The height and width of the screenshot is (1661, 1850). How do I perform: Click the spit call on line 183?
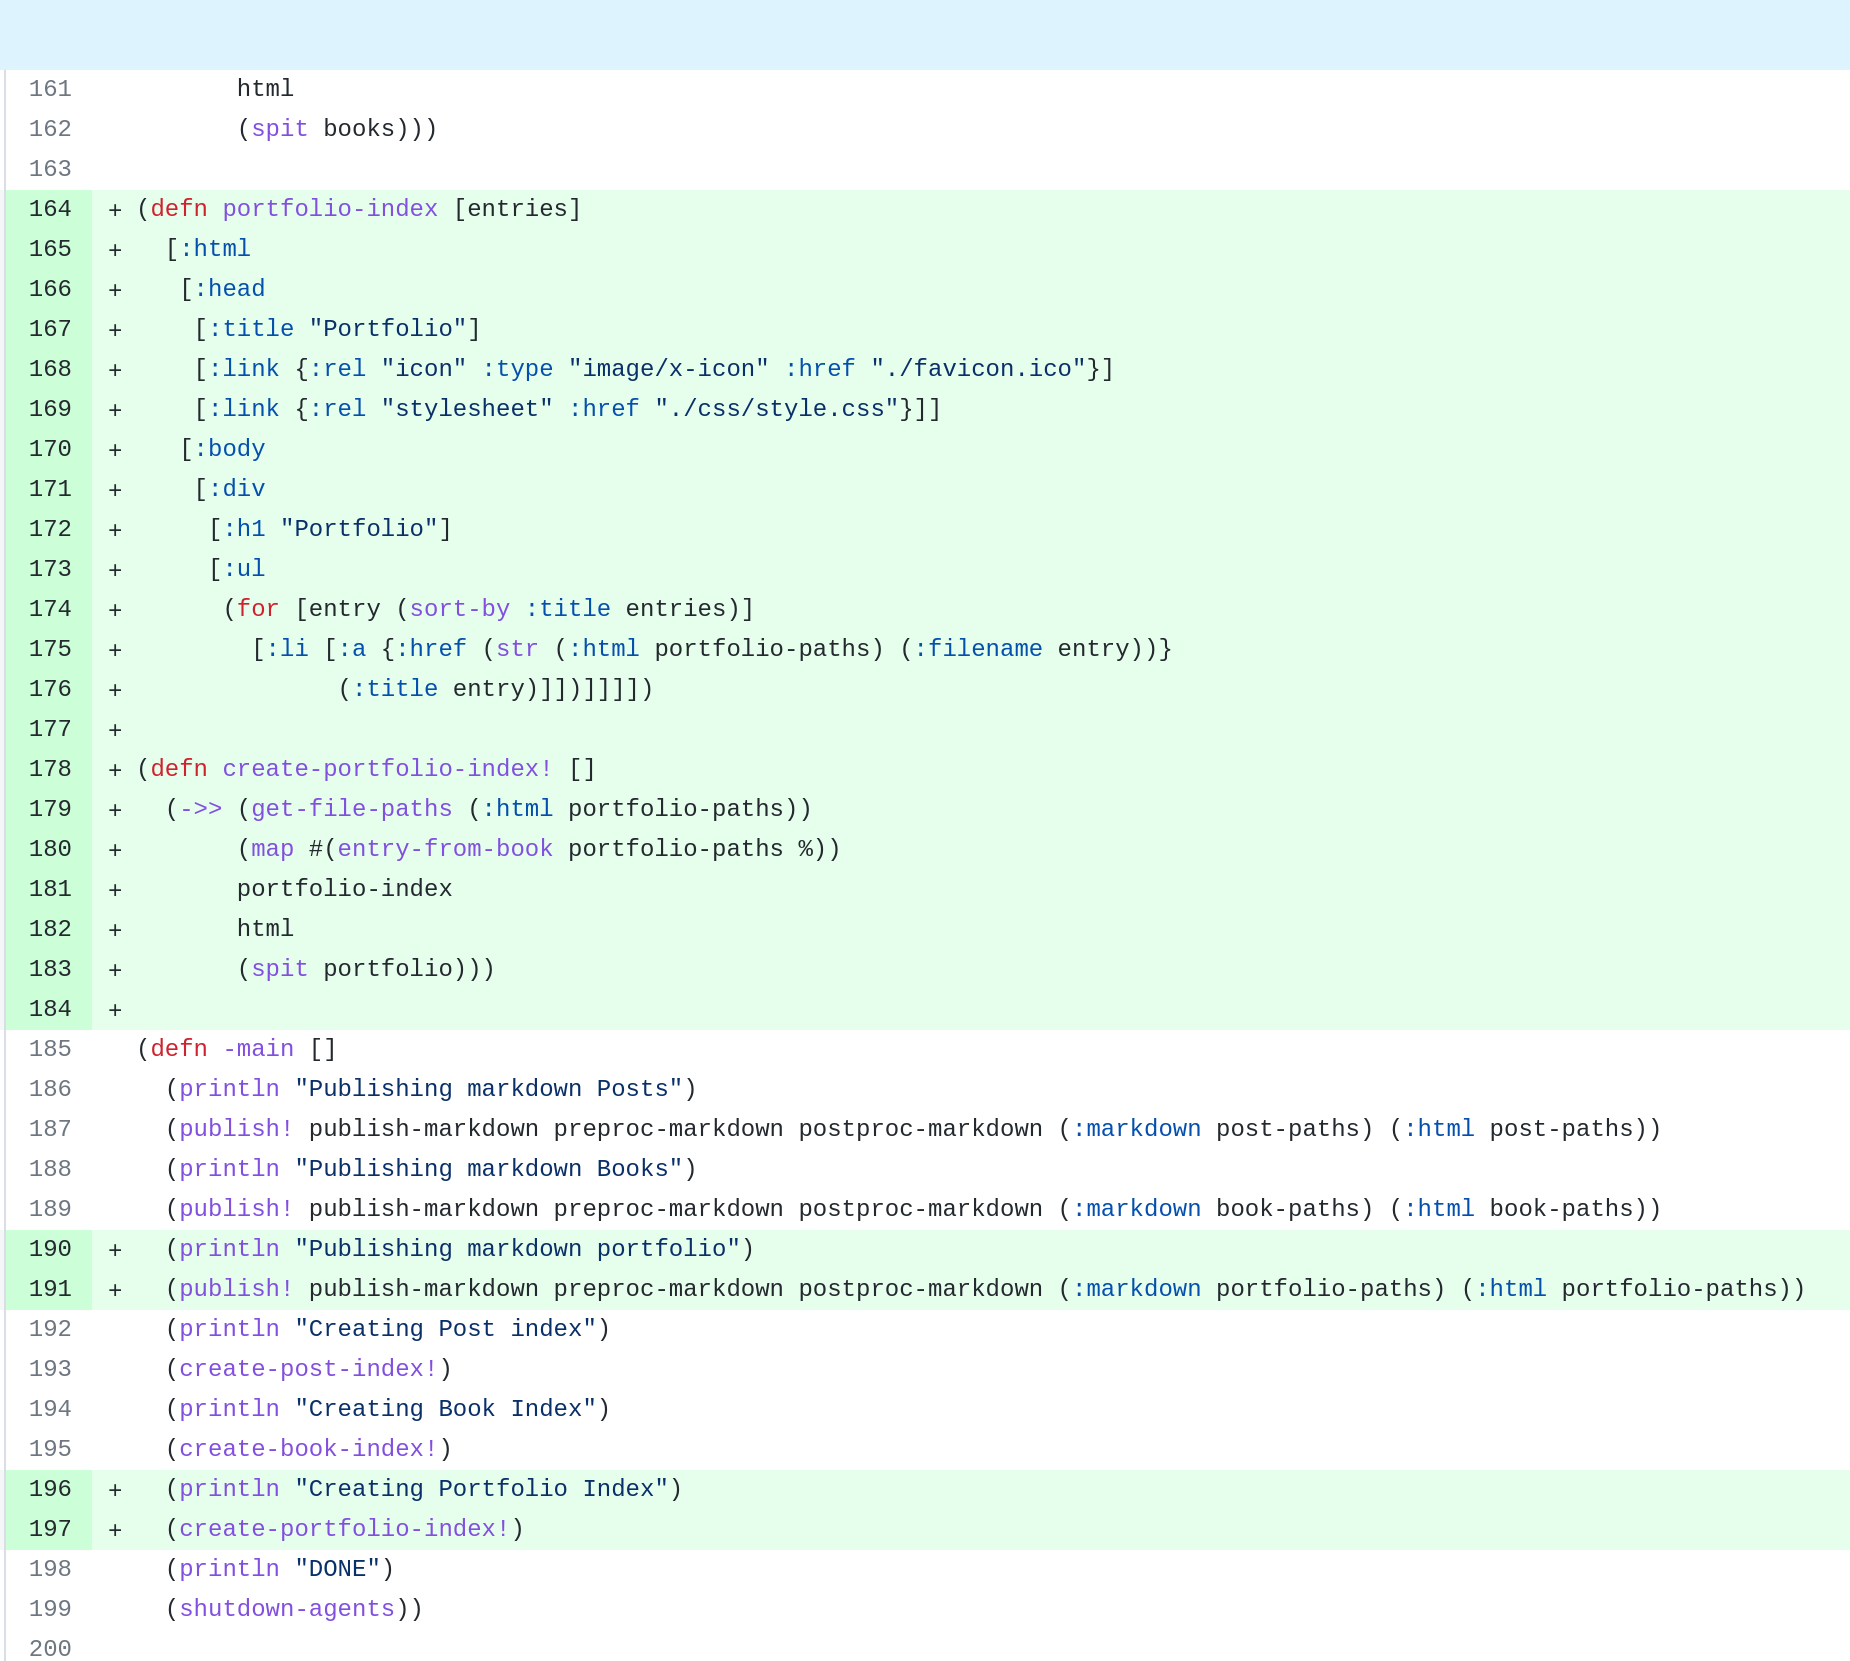[x=280, y=969]
